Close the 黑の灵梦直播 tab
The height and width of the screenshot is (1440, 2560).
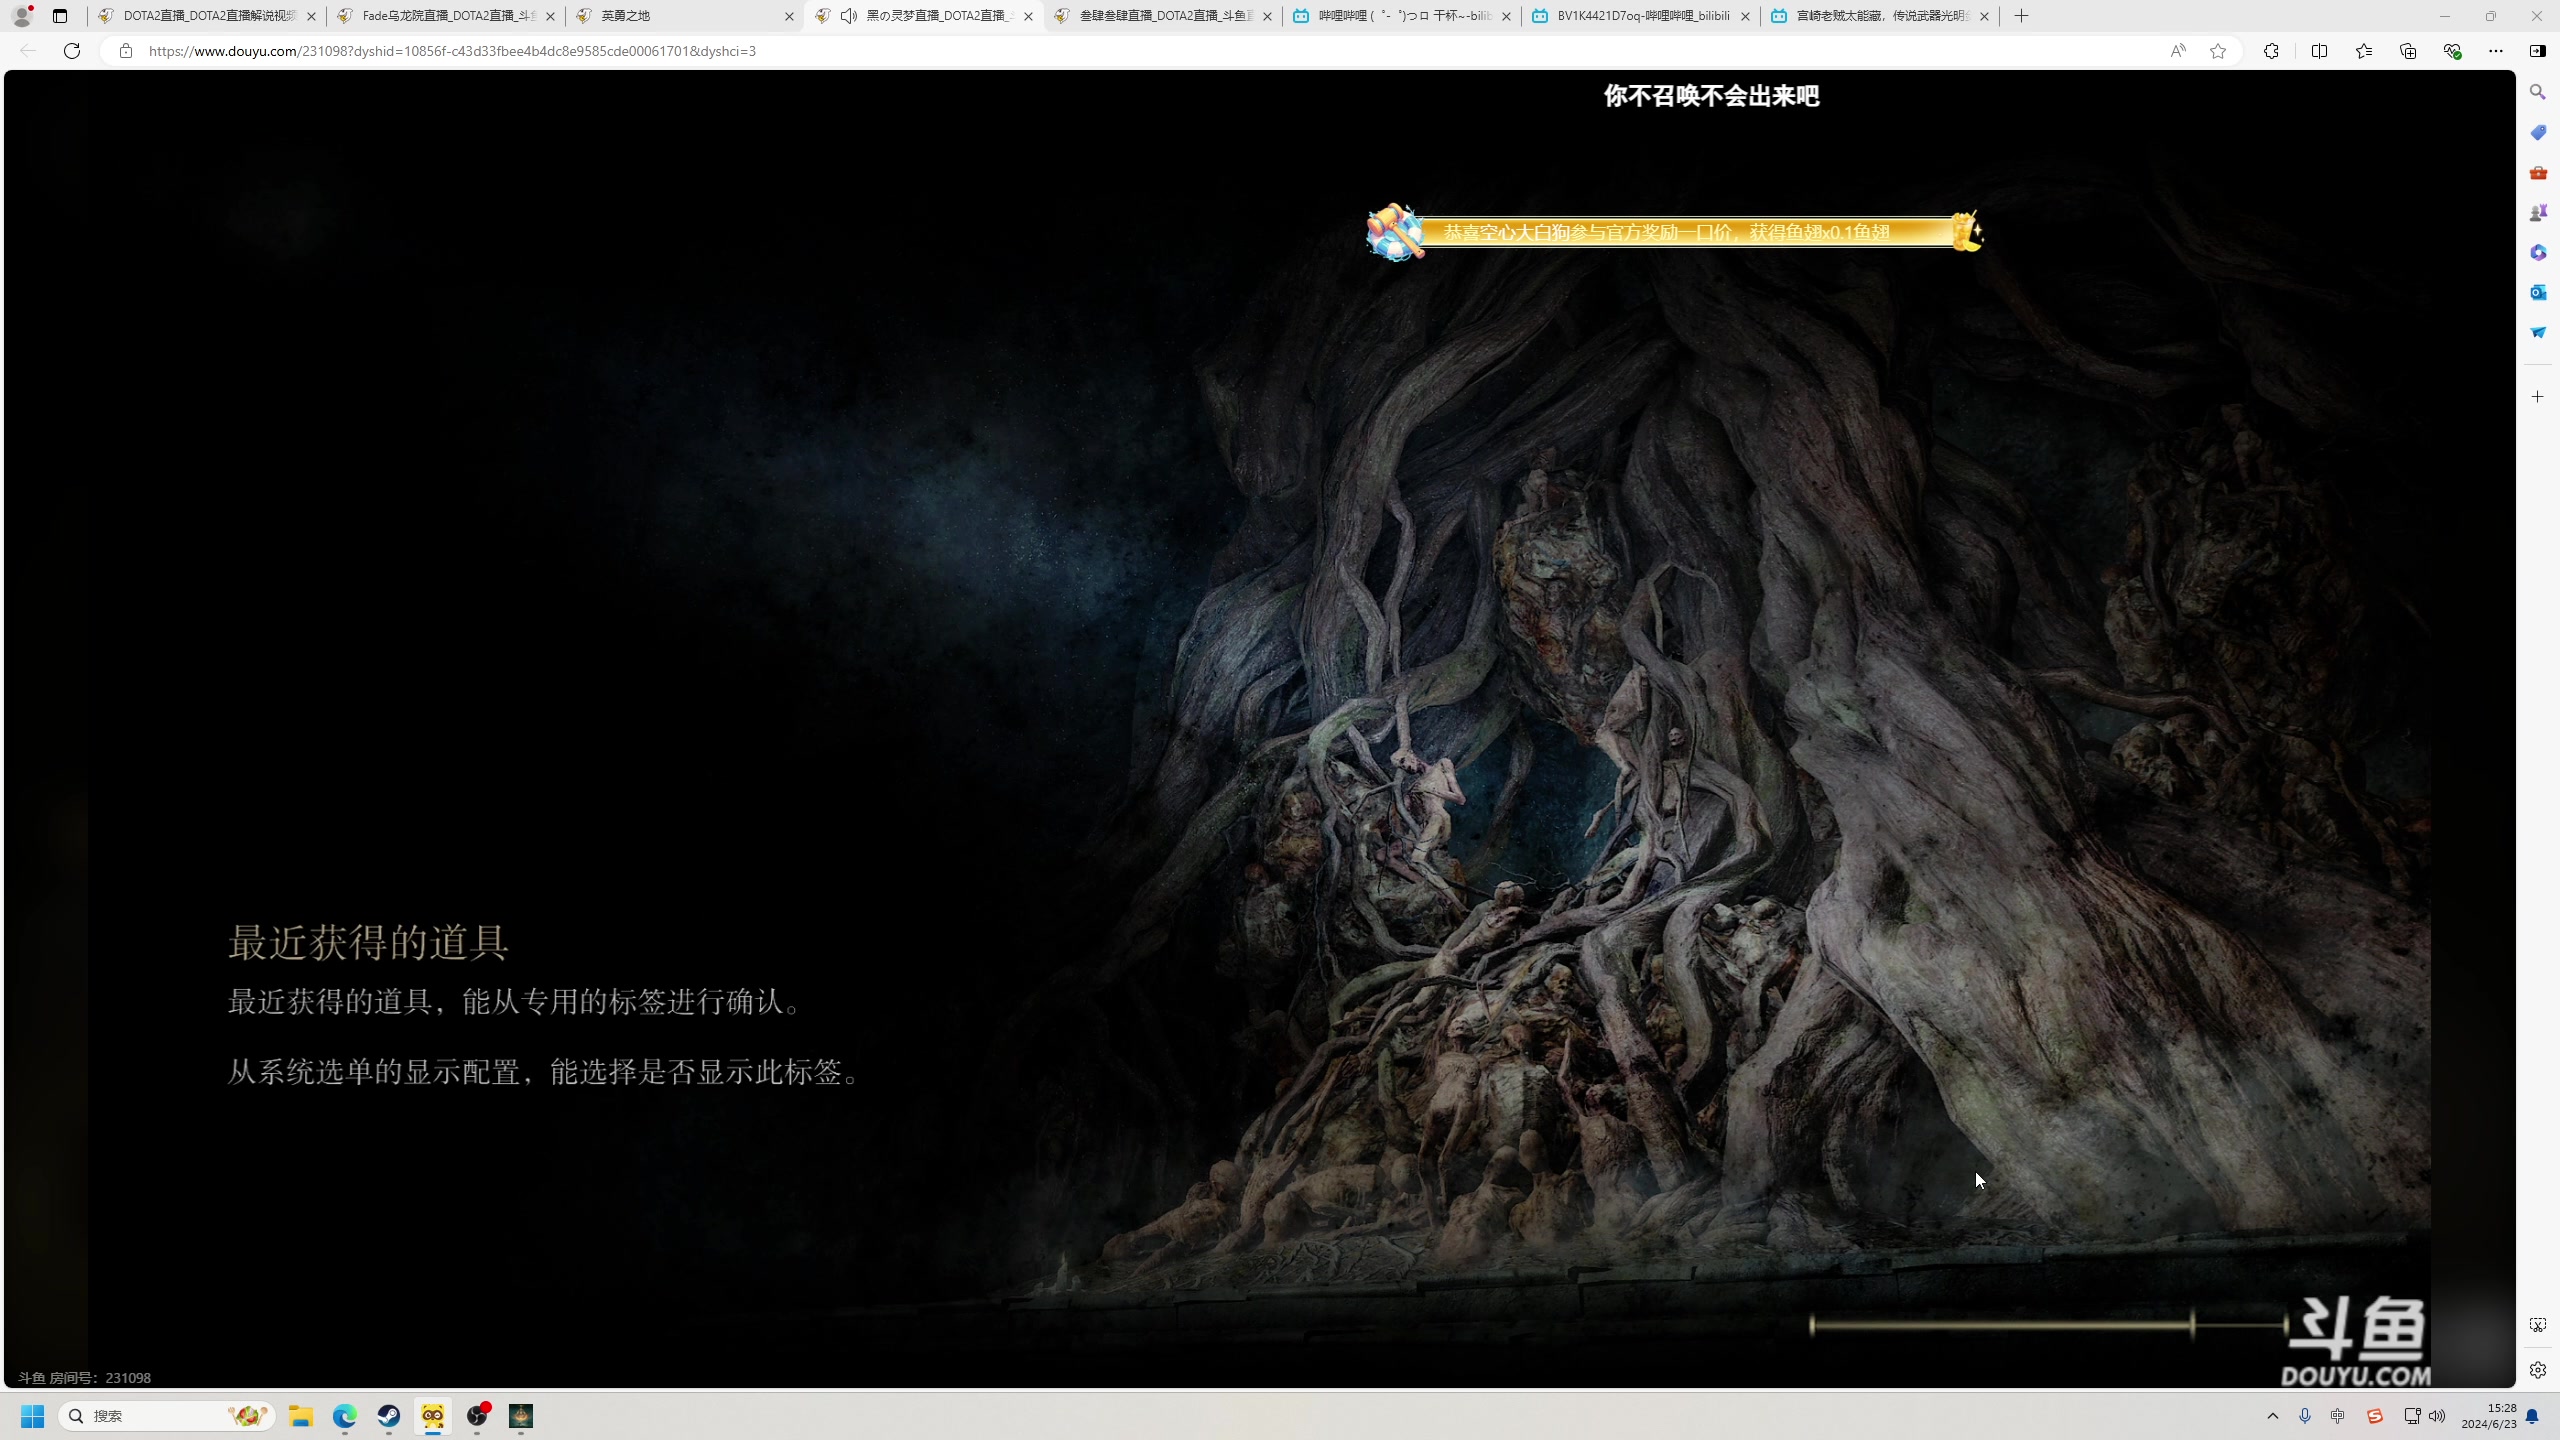[1028, 16]
